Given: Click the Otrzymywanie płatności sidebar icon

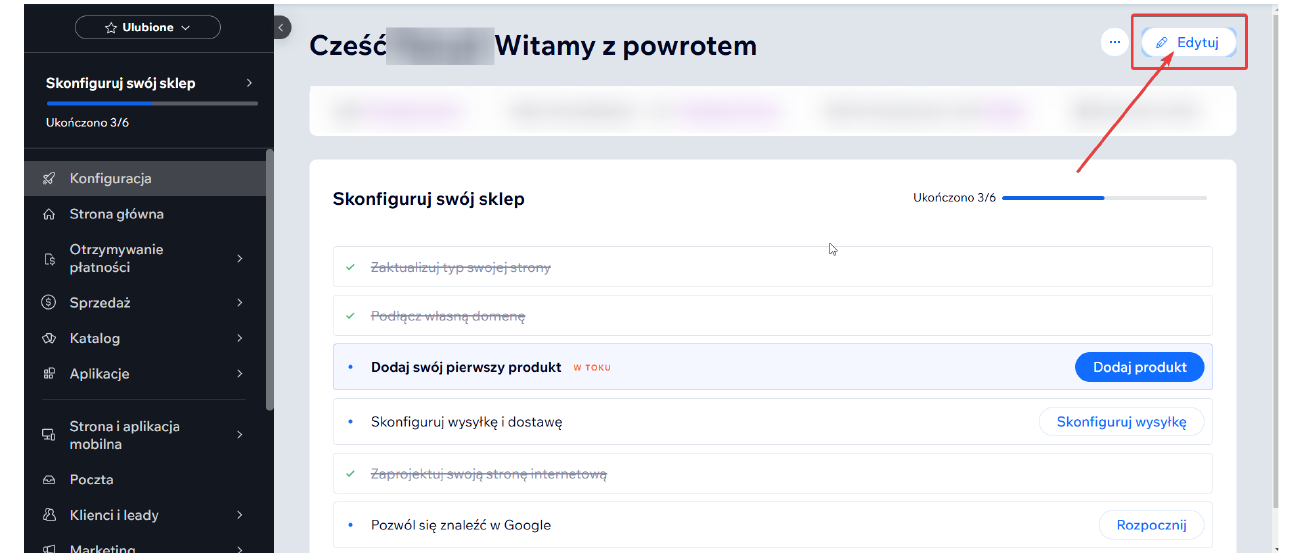Looking at the screenshot, I should [48, 259].
